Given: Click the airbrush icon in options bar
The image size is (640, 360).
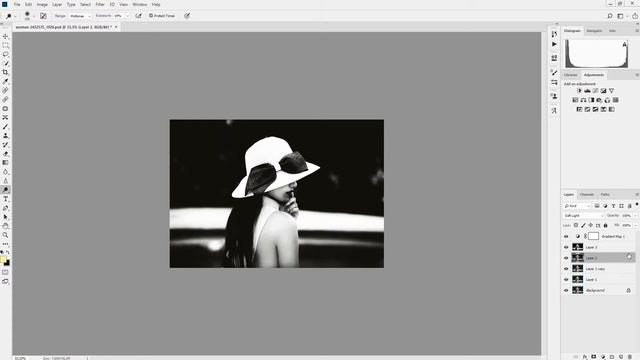Looking at the screenshot, I should click(138, 16).
